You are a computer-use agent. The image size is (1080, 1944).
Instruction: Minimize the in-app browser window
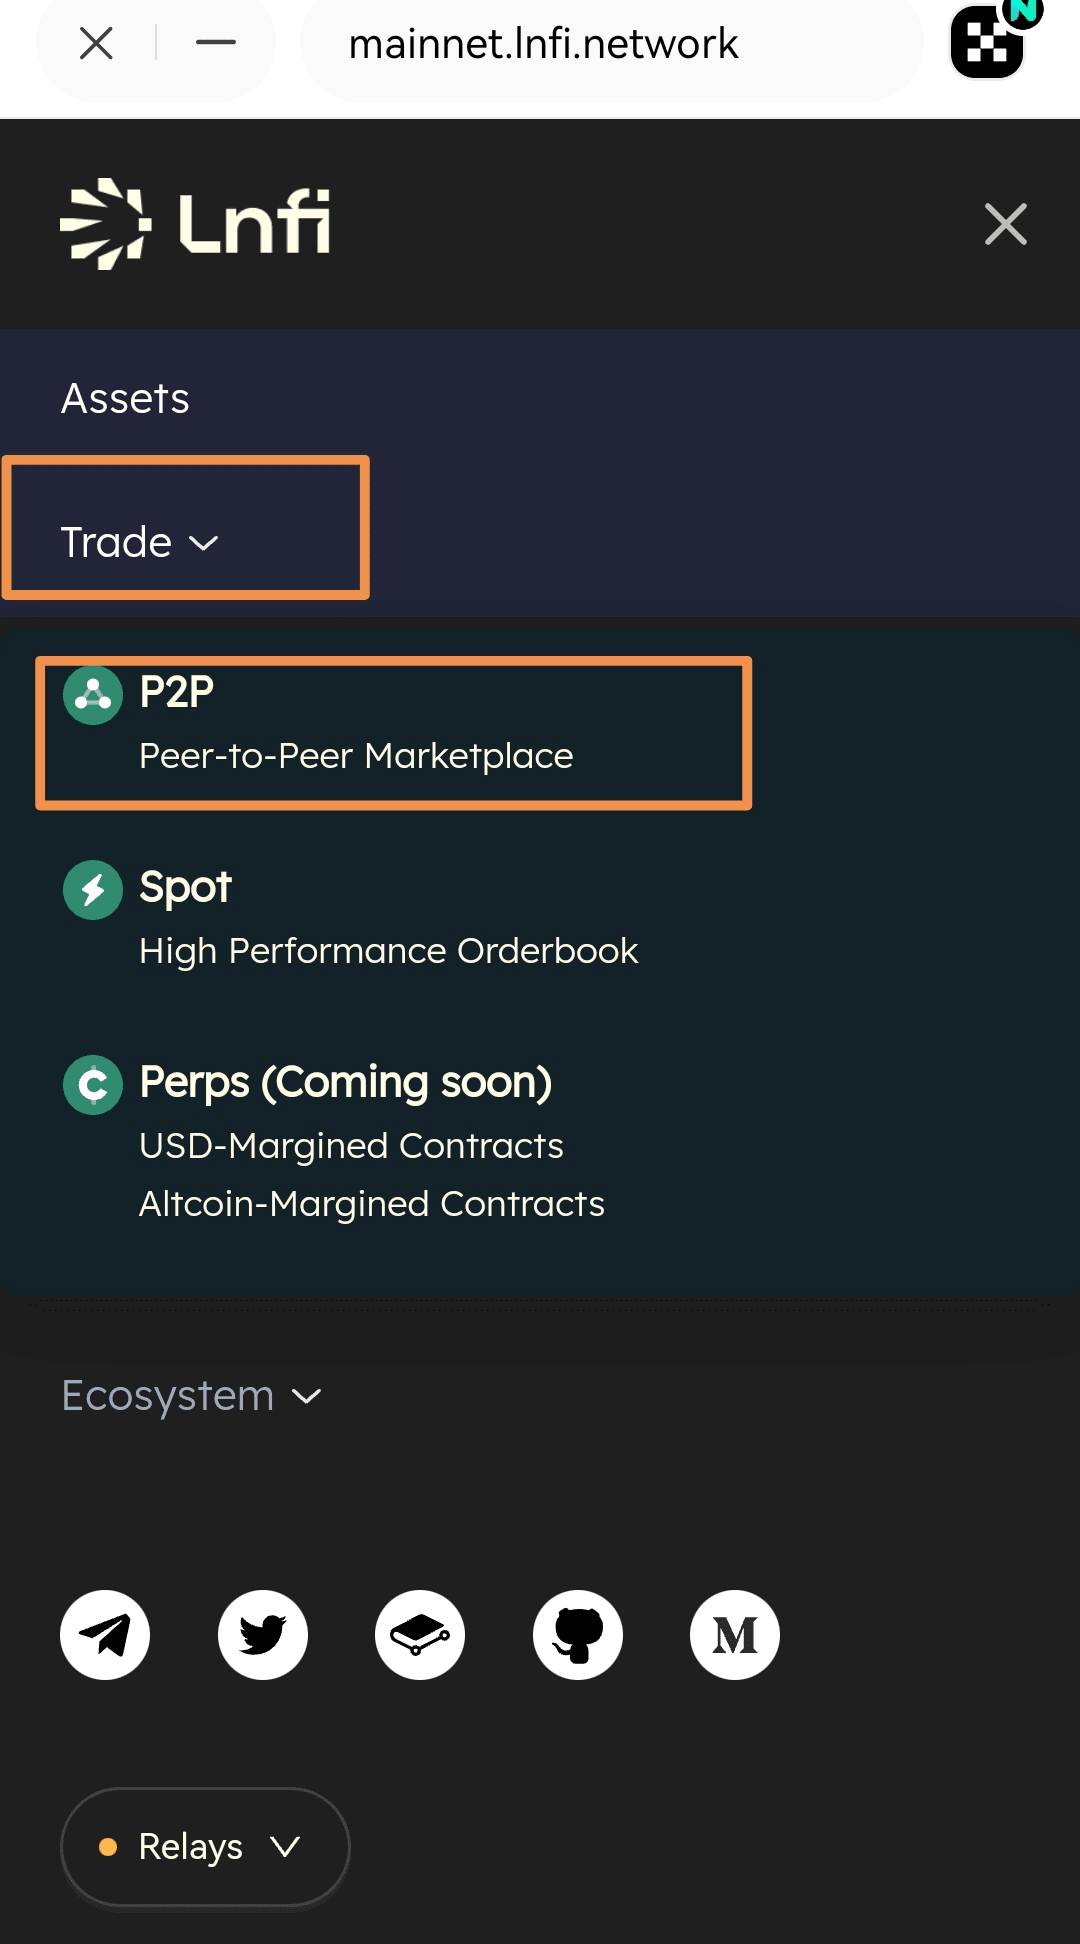tap(216, 43)
